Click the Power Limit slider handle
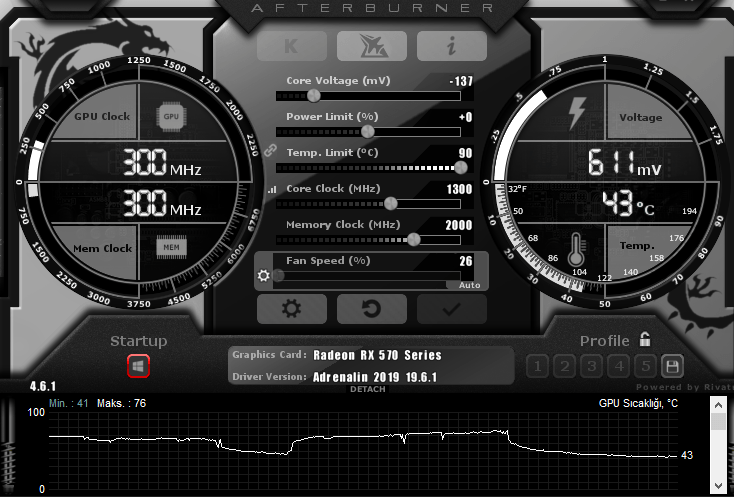Screen dimensions: 734x497 (x=368, y=132)
